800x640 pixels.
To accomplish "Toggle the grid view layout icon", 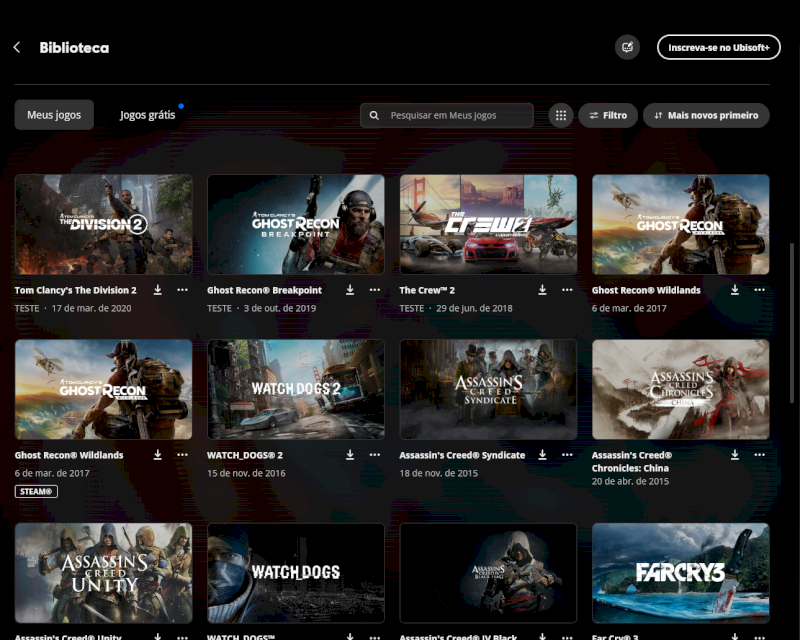I will [561, 115].
